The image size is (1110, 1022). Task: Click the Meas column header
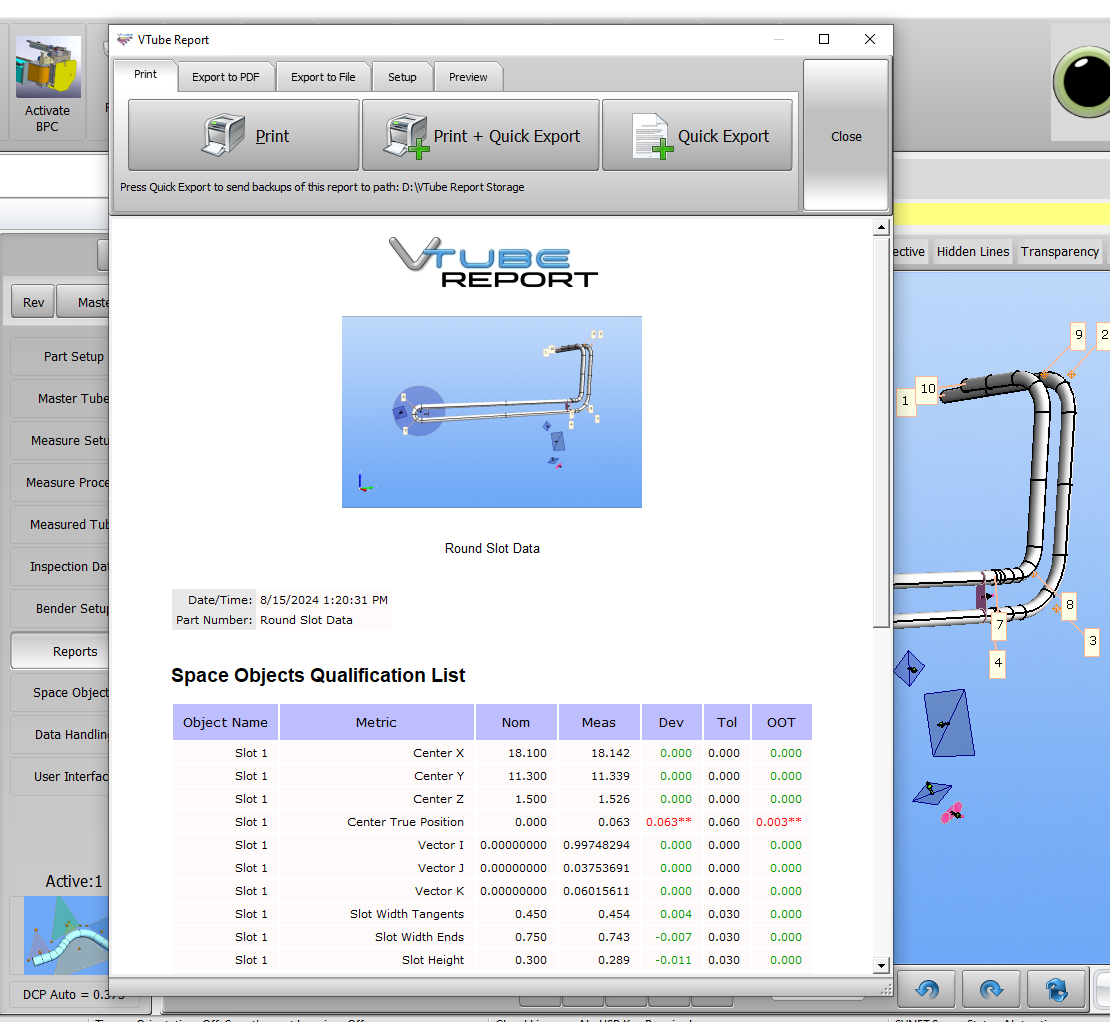[599, 723]
